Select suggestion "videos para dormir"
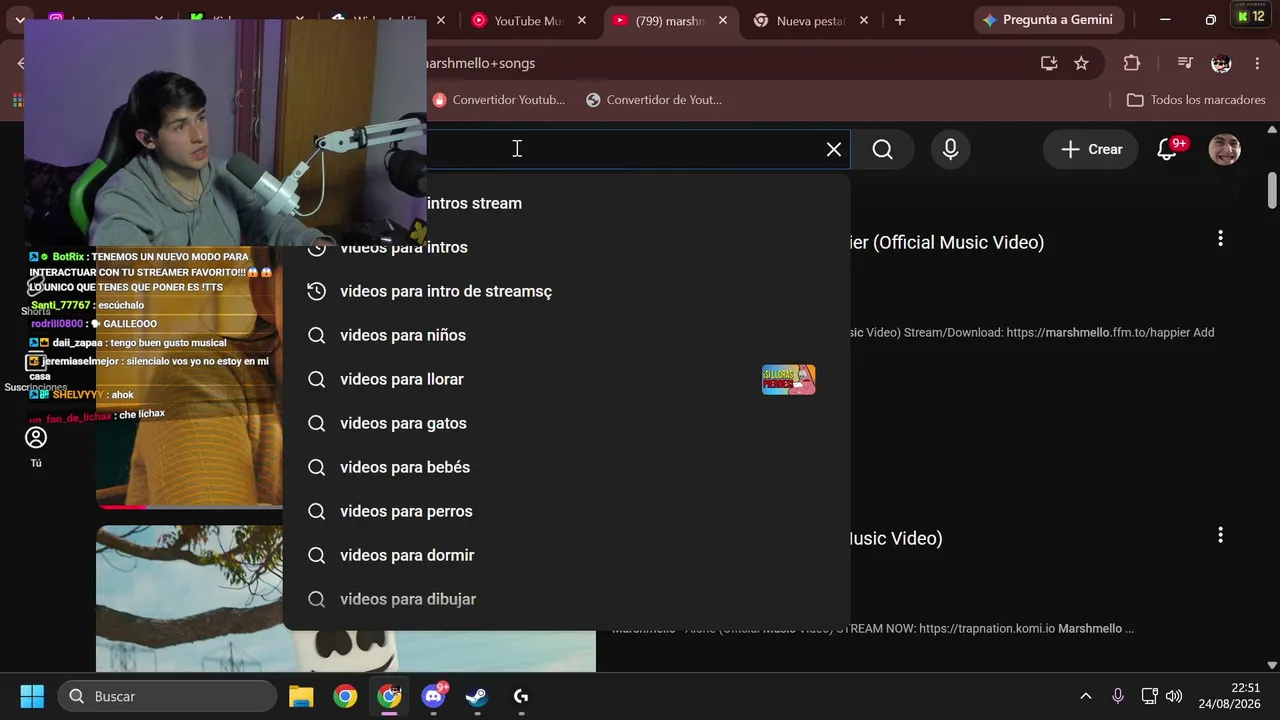Viewport: 1280px width, 720px height. click(566, 555)
